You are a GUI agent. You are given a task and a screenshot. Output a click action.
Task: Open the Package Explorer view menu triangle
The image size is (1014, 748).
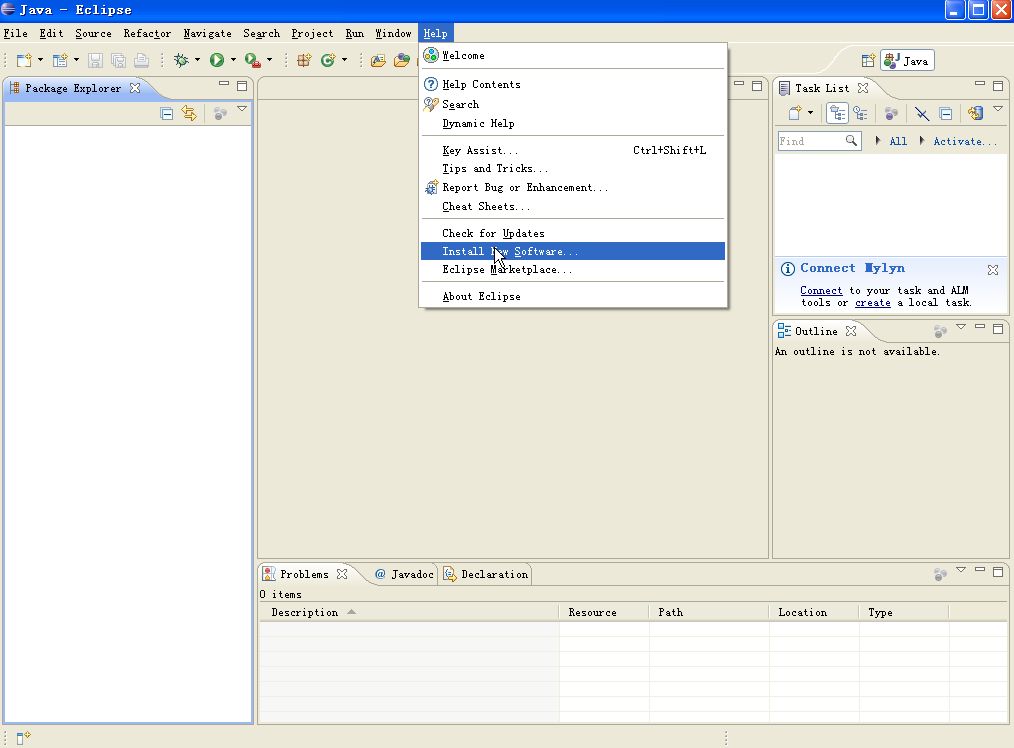coord(242,109)
